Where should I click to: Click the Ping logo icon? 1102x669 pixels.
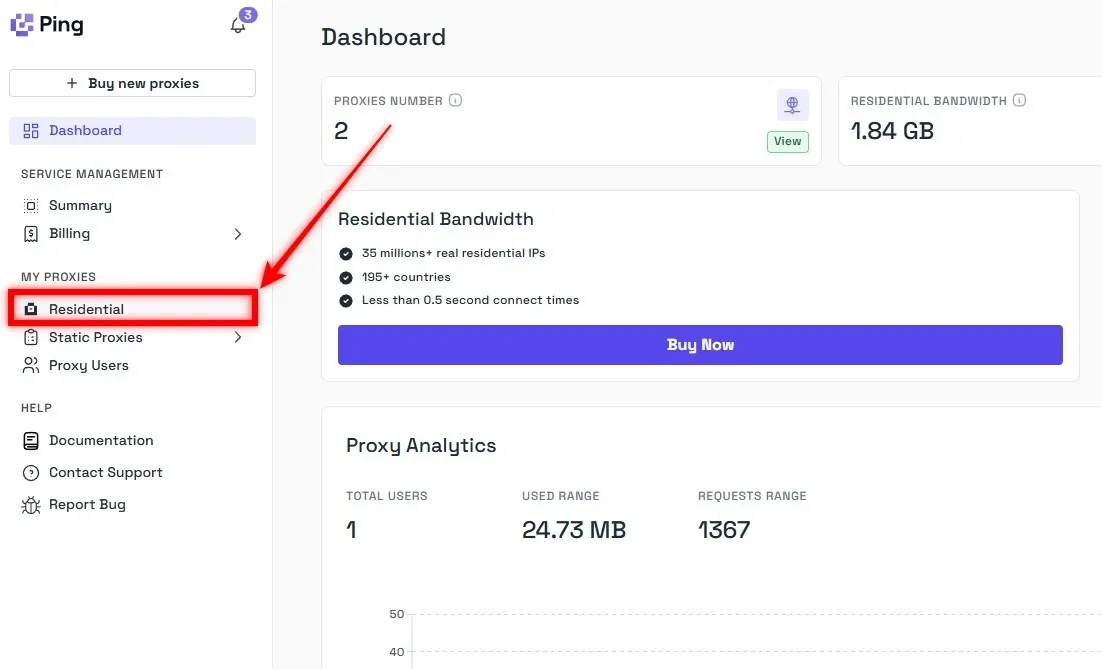22,25
